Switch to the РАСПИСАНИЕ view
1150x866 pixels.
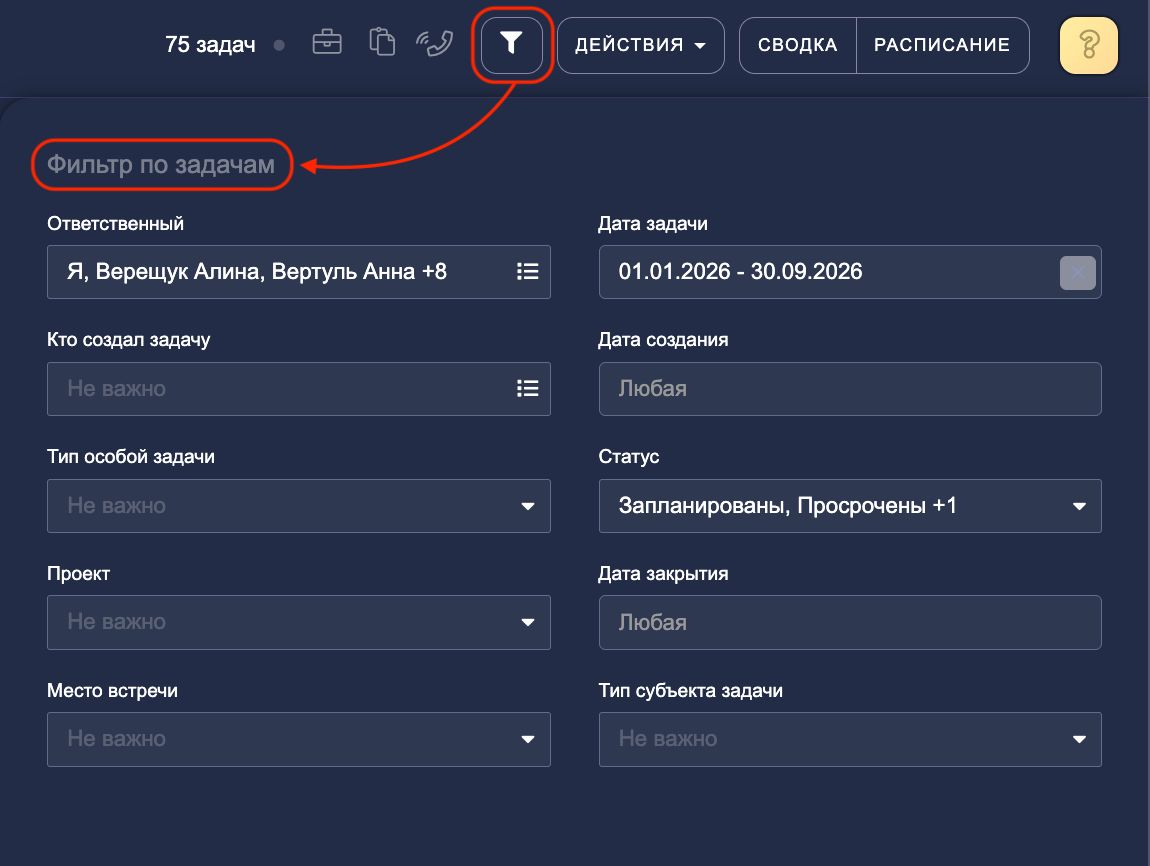pyautogui.click(x=942, y=45)
